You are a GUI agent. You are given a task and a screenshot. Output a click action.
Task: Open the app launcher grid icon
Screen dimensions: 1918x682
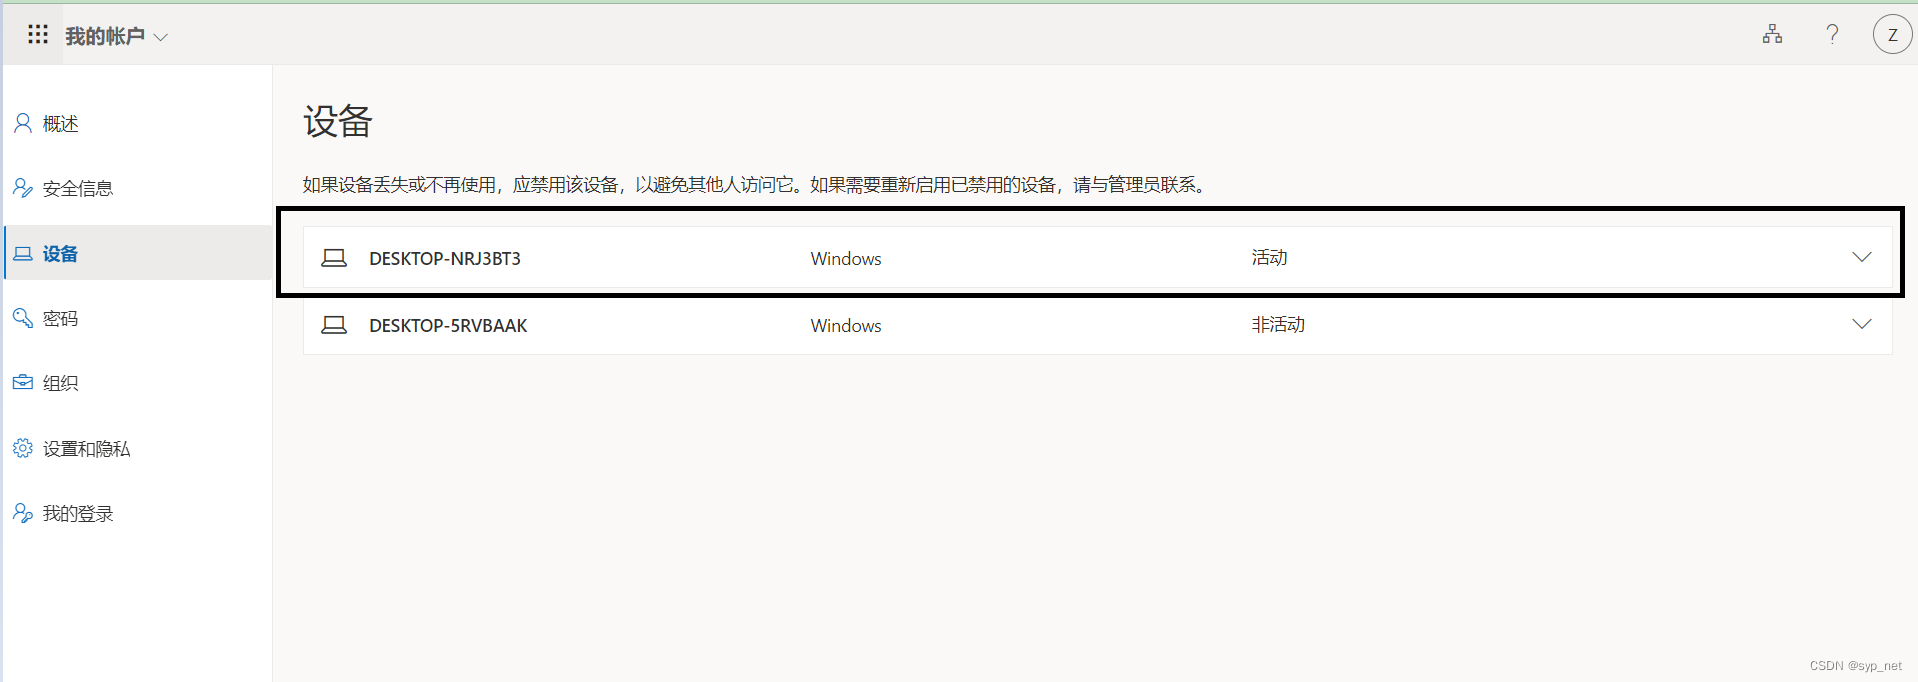38,35
